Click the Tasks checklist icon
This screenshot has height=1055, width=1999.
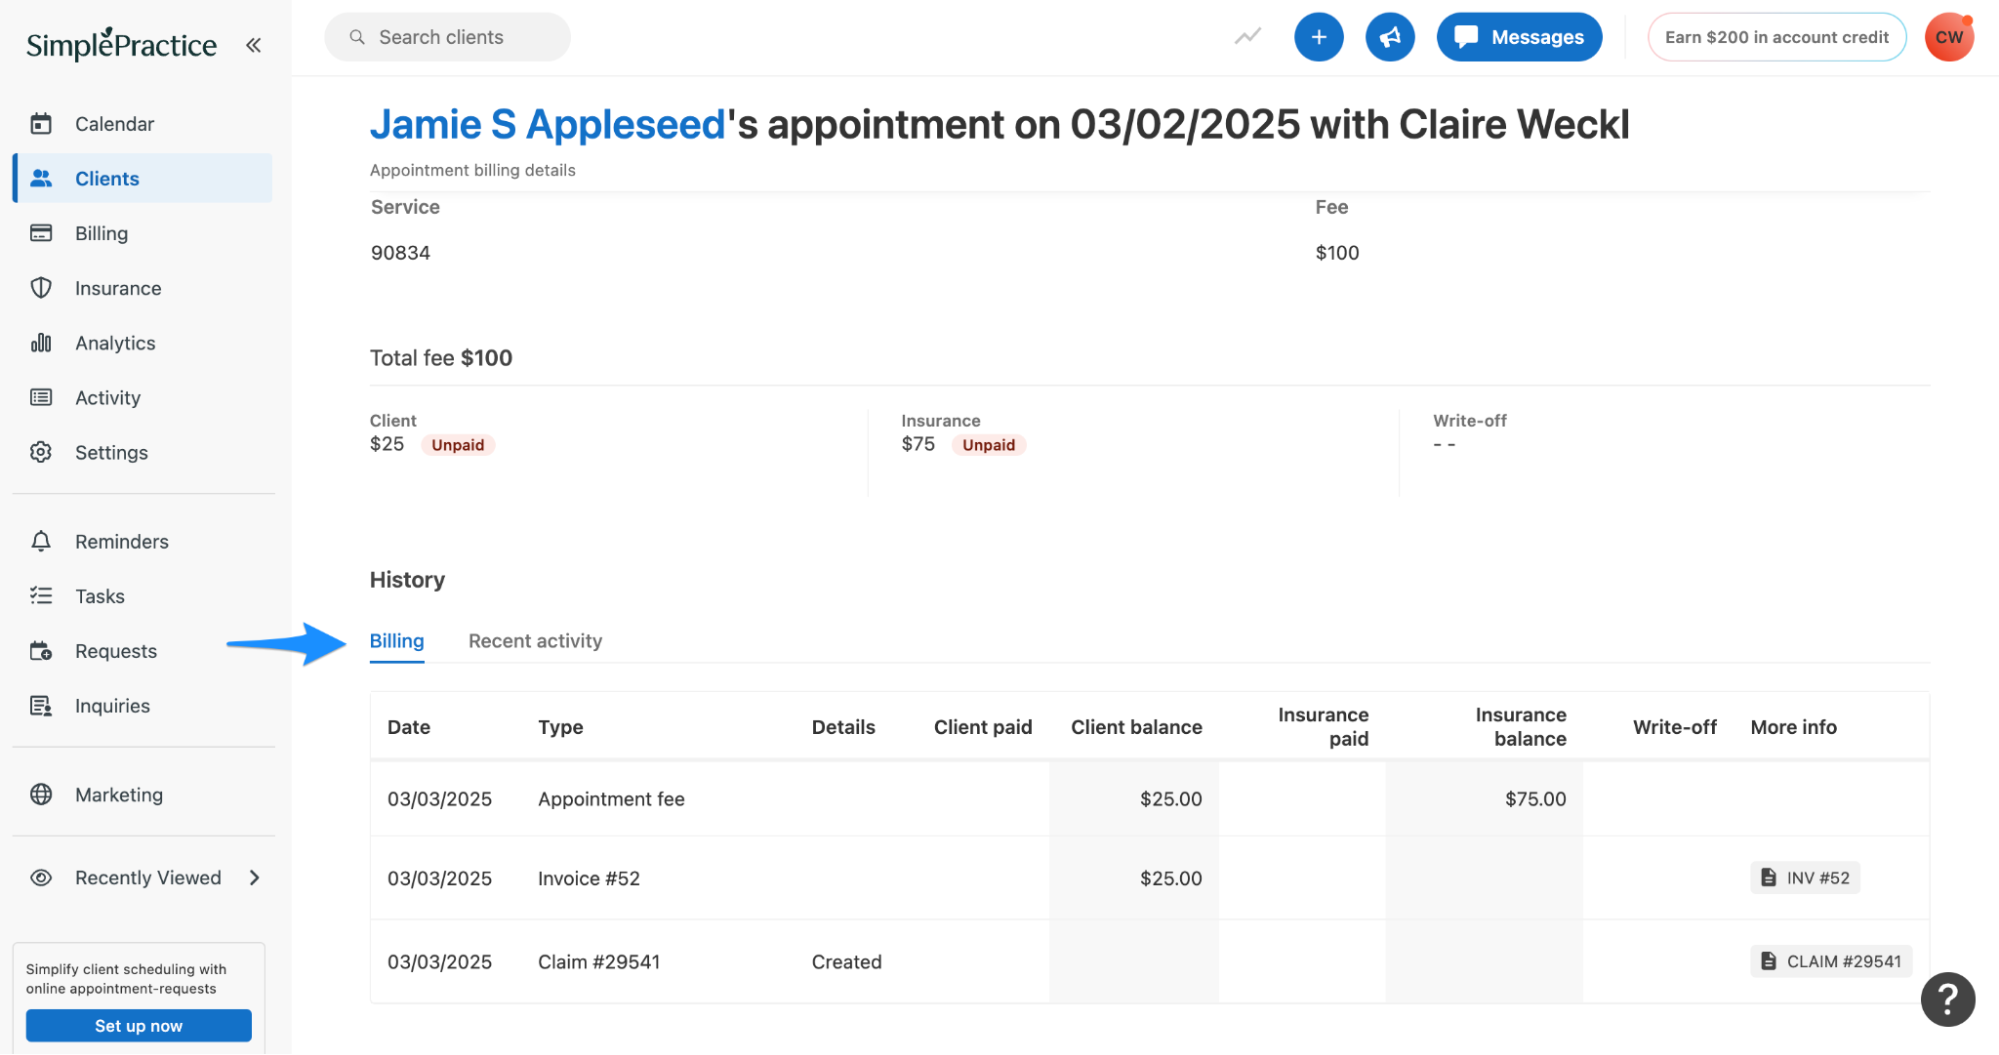pos(41,596)
